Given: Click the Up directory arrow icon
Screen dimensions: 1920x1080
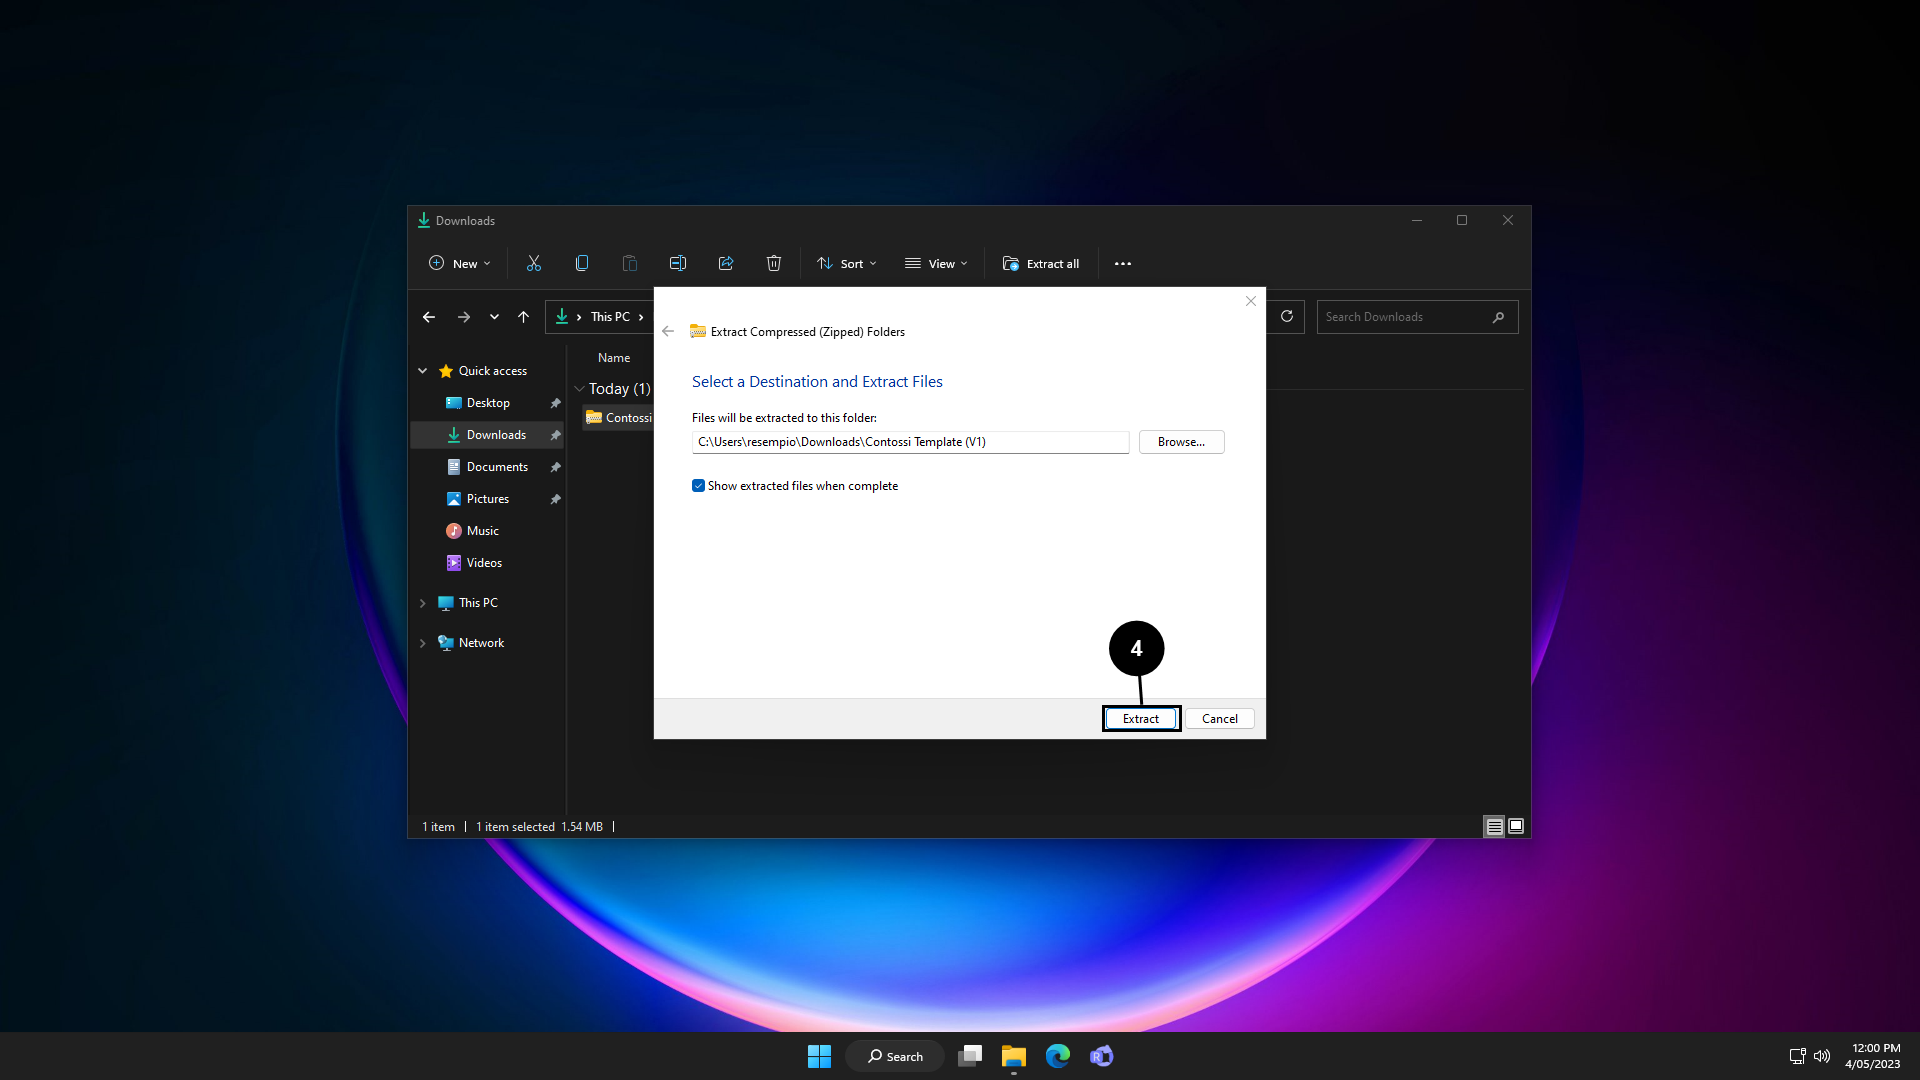Looking at the screenshot, I should tap(523, 317).
